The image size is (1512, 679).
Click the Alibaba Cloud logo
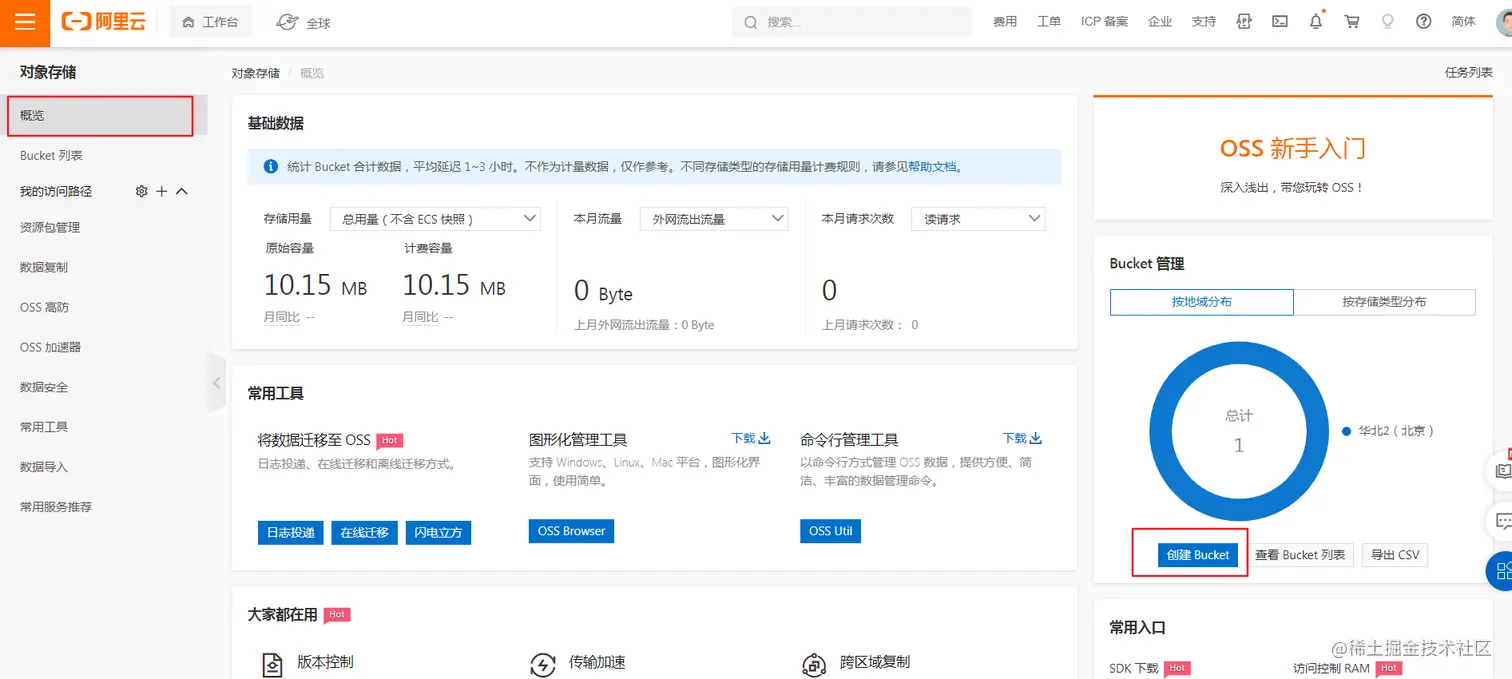click(104, 22)
